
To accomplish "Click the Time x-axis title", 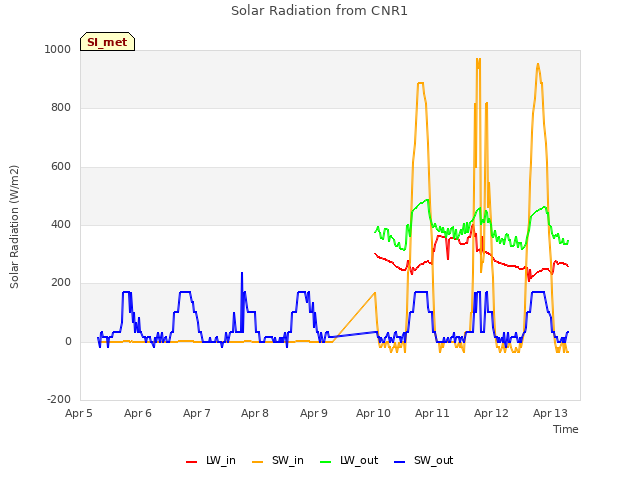I will click(x=566, y=429).
